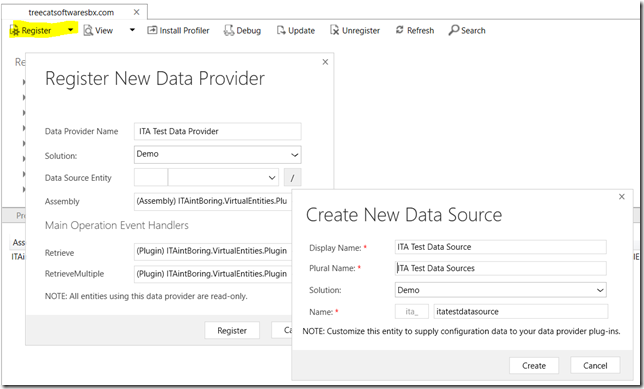
Task: Click the ita_ prefix box
Action: click(x=412, y=311)
